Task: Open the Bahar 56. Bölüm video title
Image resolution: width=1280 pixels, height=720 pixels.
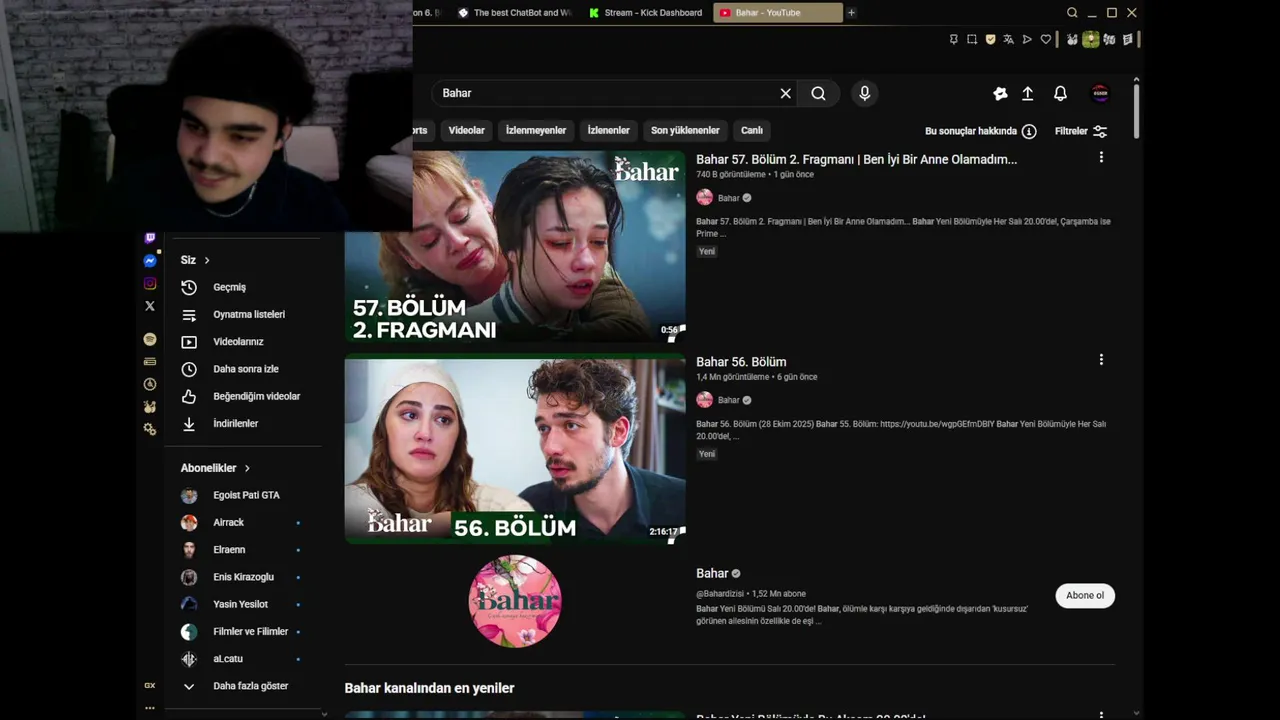Action: tap(741, 362)
